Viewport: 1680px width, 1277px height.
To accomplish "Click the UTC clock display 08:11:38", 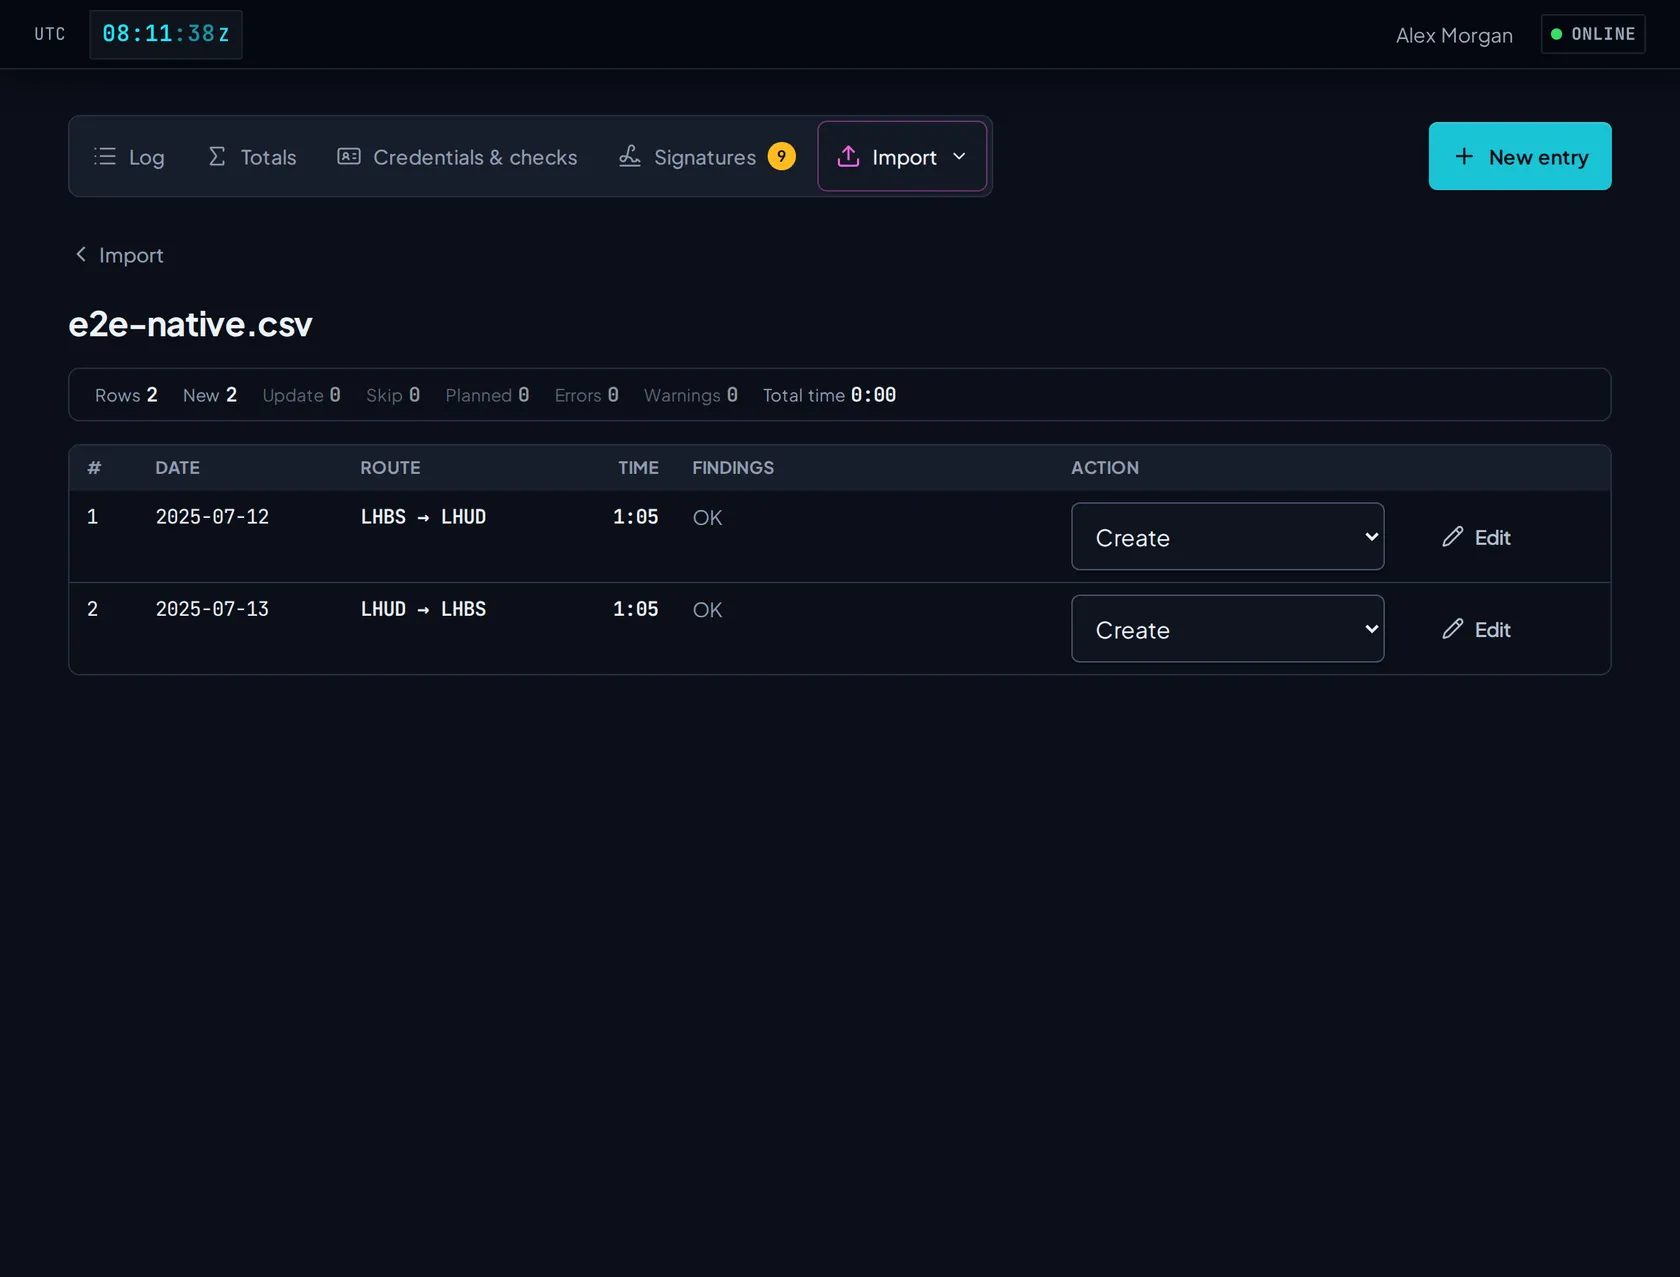I will point(166,34).
